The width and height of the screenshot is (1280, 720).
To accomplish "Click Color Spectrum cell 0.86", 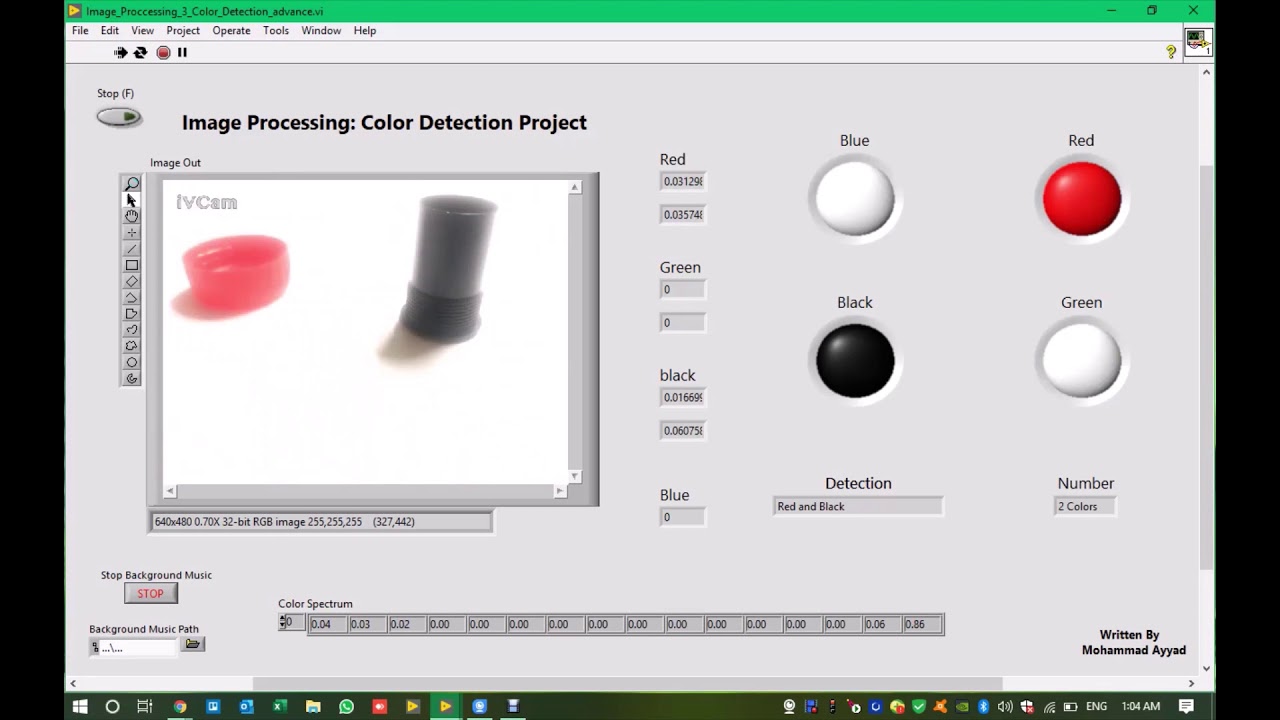I will click(922, 624).
